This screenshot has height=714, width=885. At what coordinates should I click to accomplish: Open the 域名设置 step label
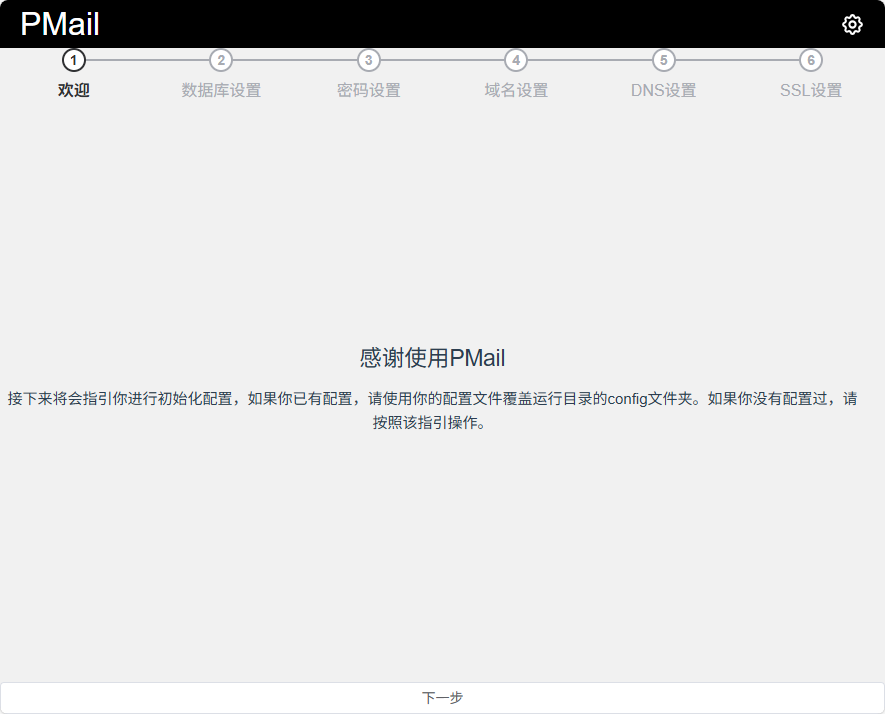click(x=516, y=90)
